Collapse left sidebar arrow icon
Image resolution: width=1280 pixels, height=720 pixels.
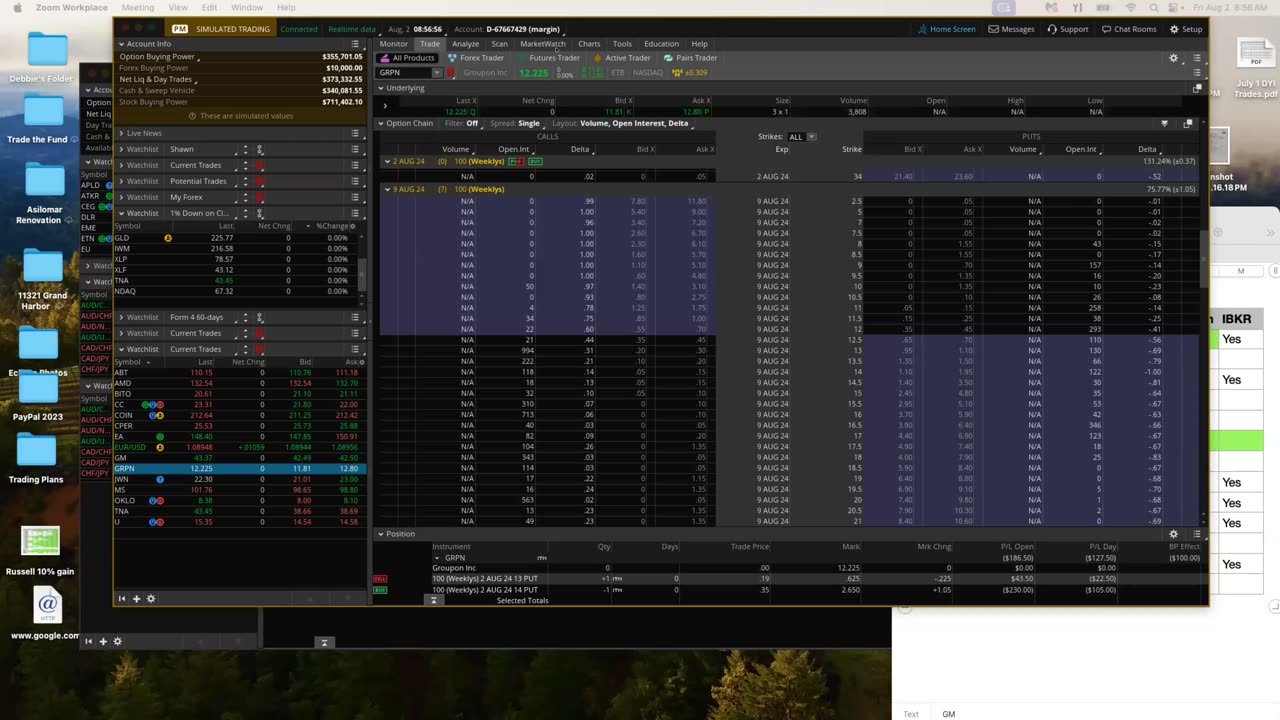tap(122, 599)
